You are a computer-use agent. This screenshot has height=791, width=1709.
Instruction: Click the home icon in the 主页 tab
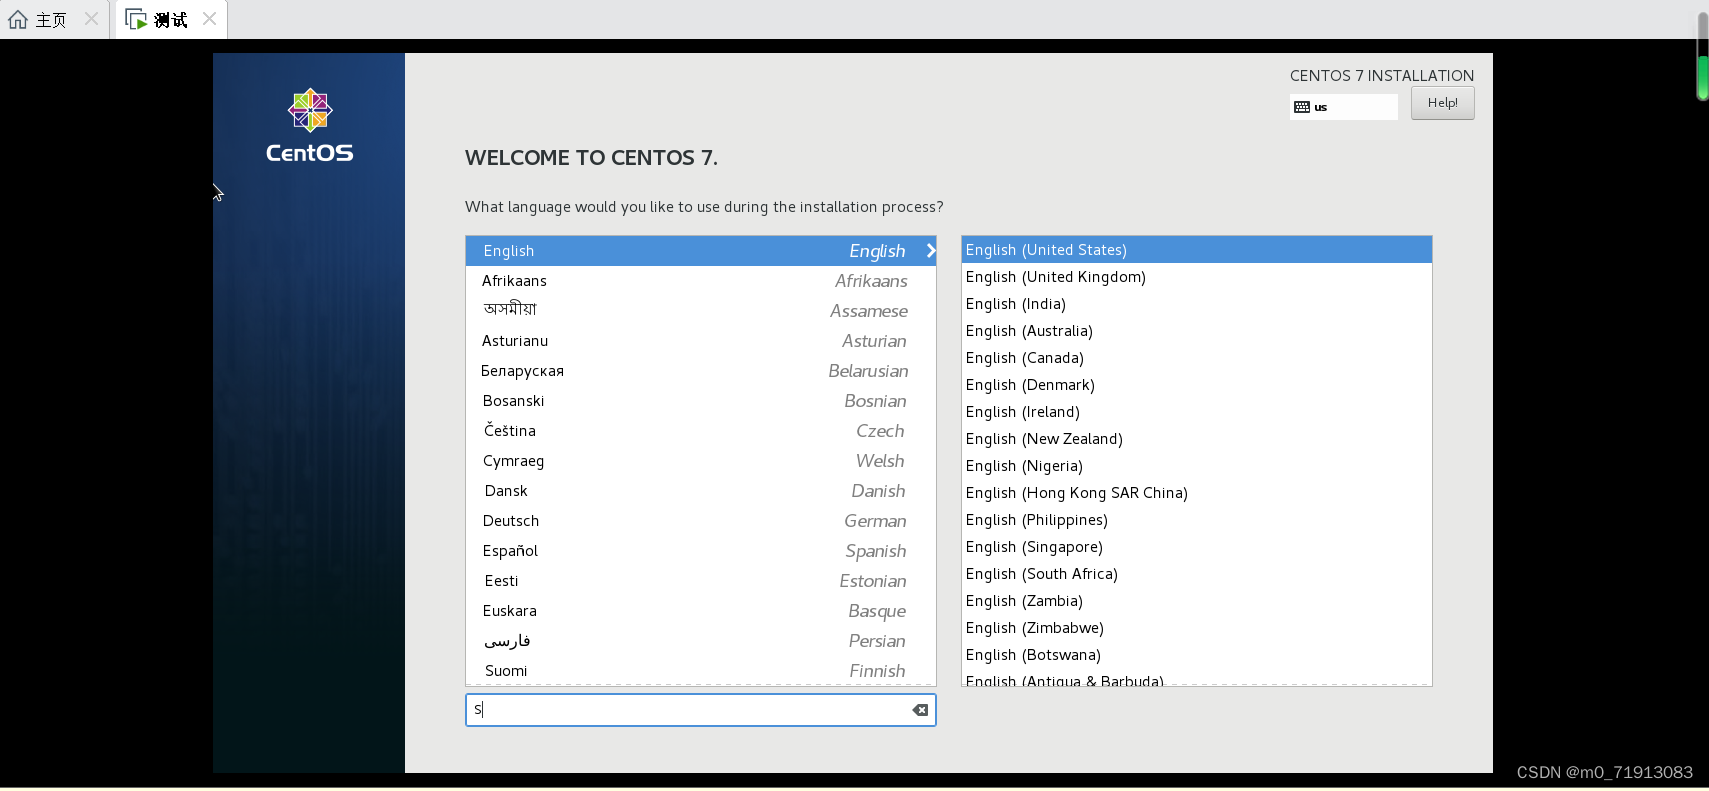pos(18,19)
